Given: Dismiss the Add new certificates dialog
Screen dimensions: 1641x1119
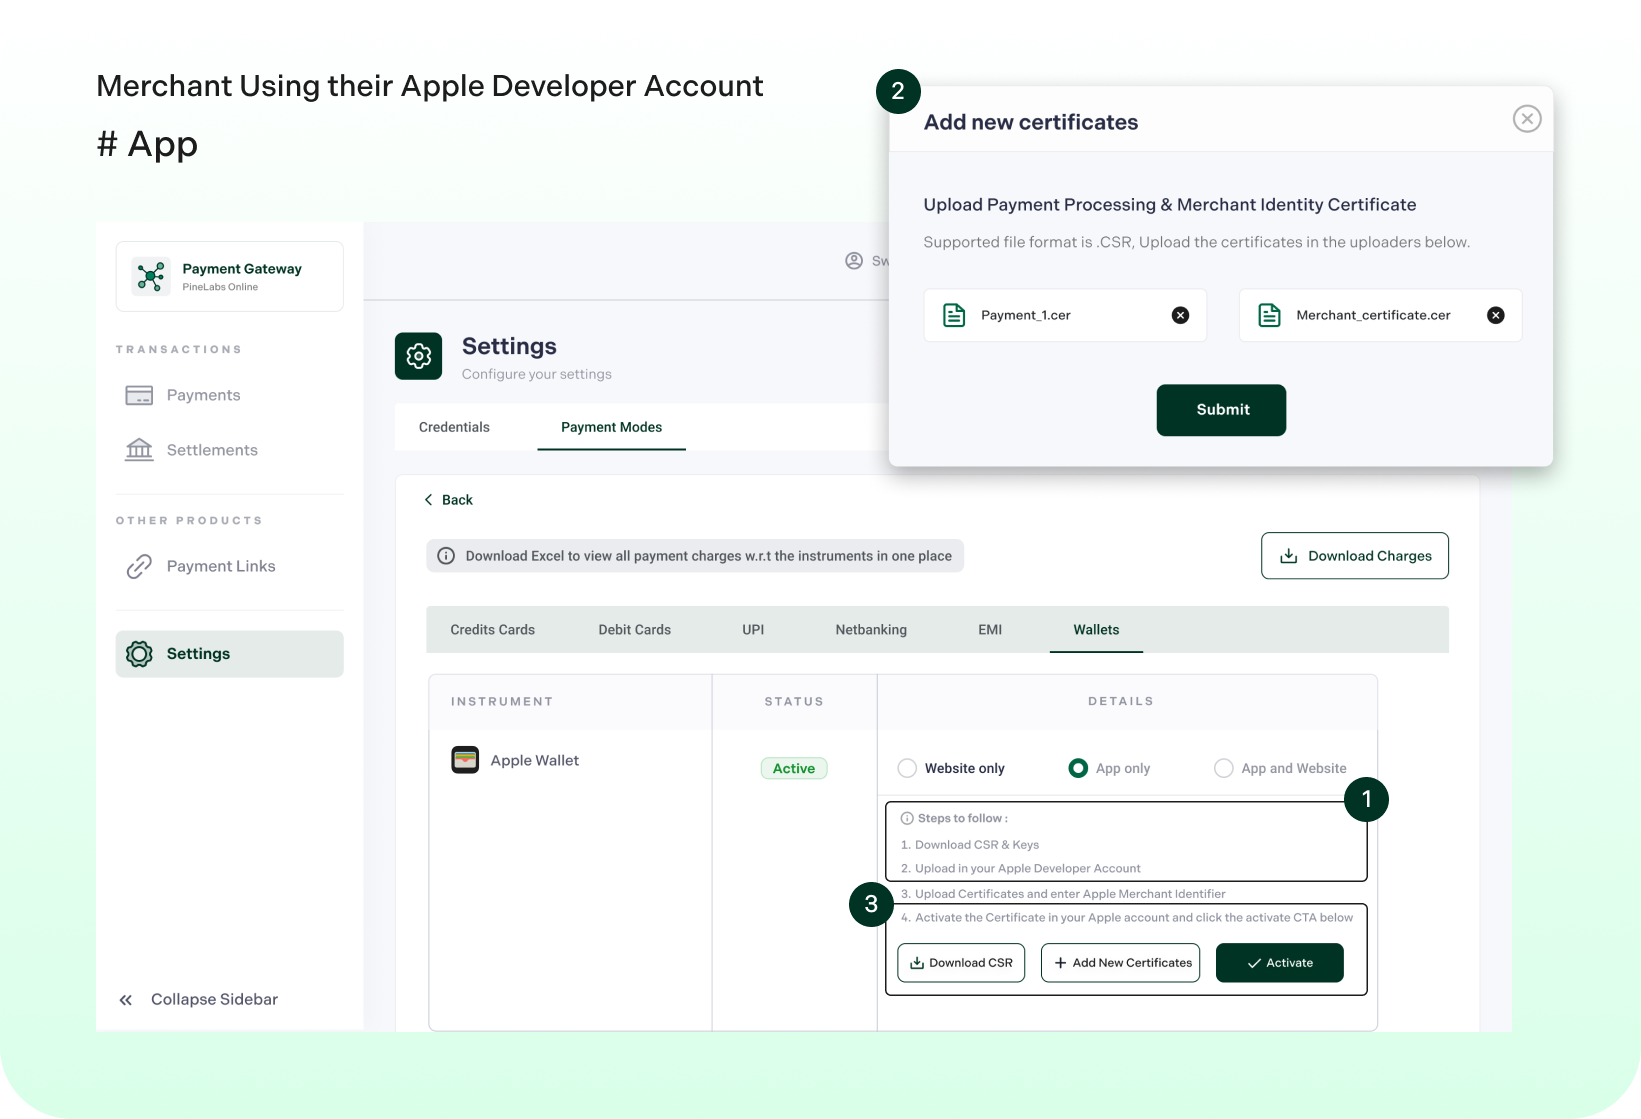Looking at the screenshot, I should [1526, 118].
